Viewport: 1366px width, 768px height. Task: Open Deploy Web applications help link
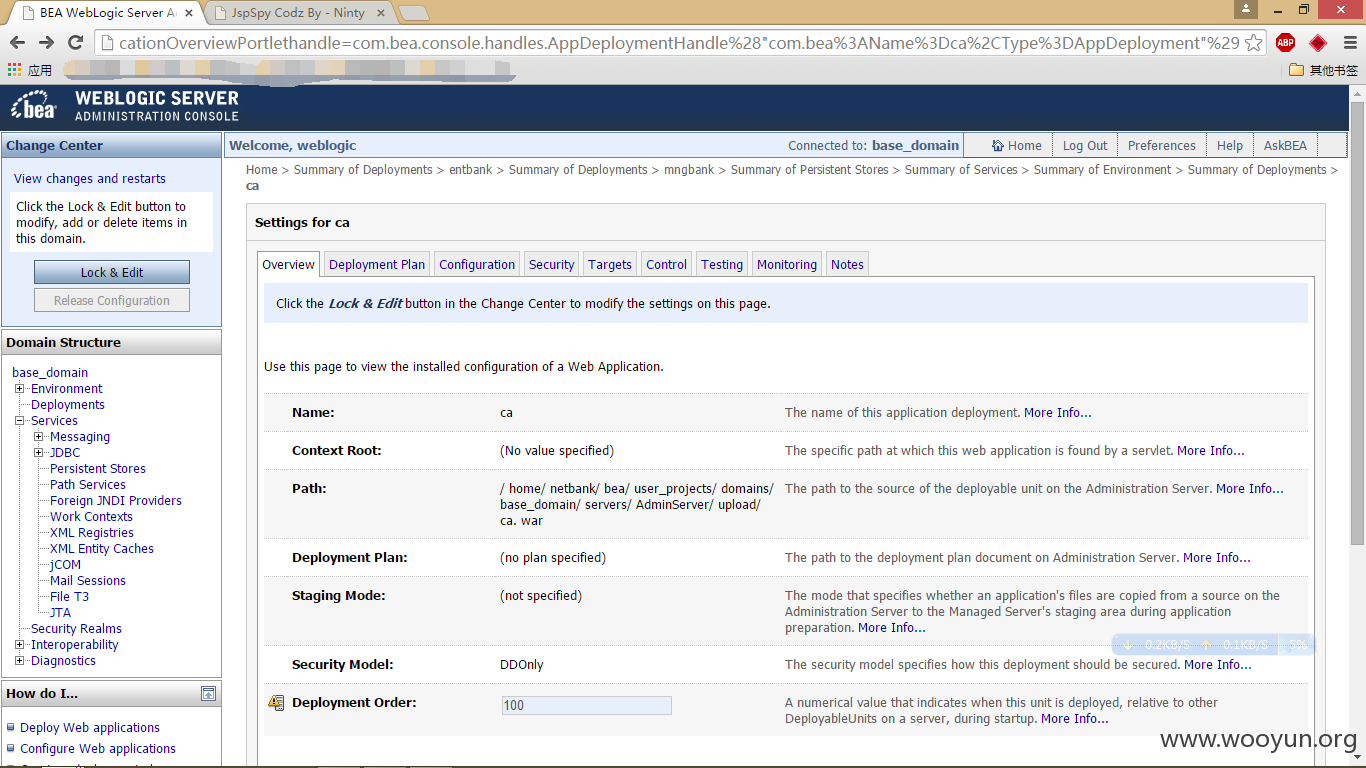90,727
